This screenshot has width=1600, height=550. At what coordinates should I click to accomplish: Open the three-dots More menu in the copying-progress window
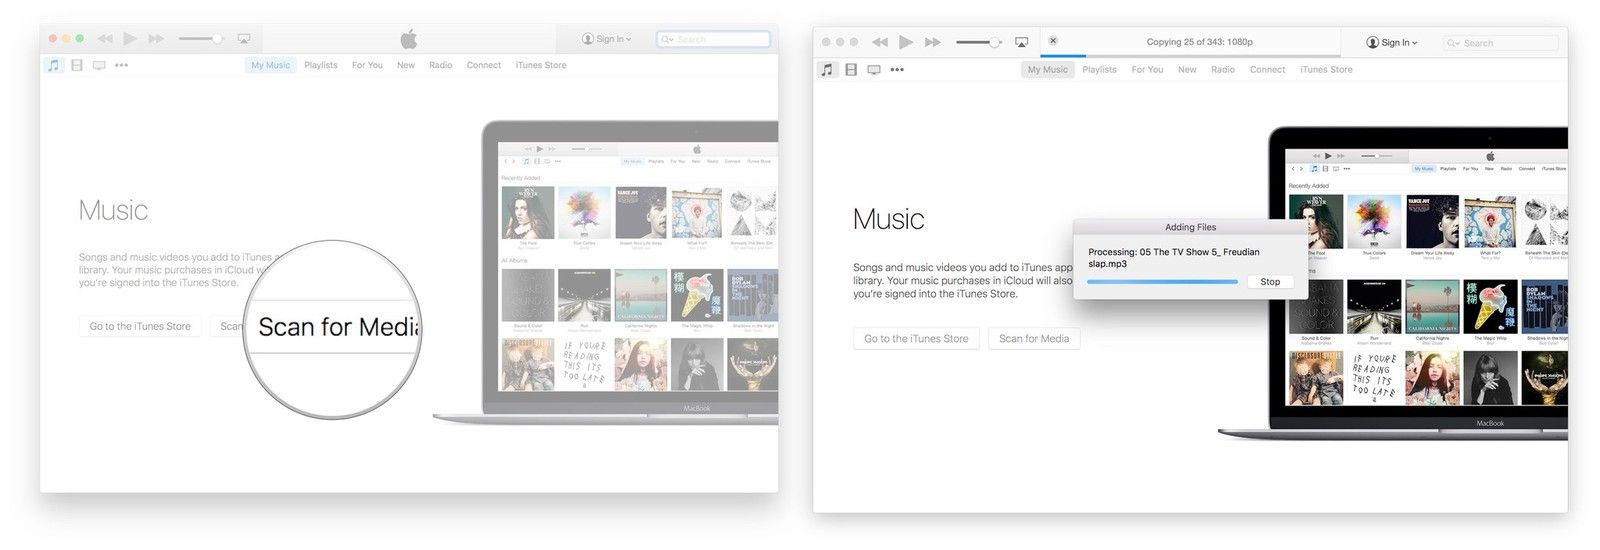(x=897, y=70)
